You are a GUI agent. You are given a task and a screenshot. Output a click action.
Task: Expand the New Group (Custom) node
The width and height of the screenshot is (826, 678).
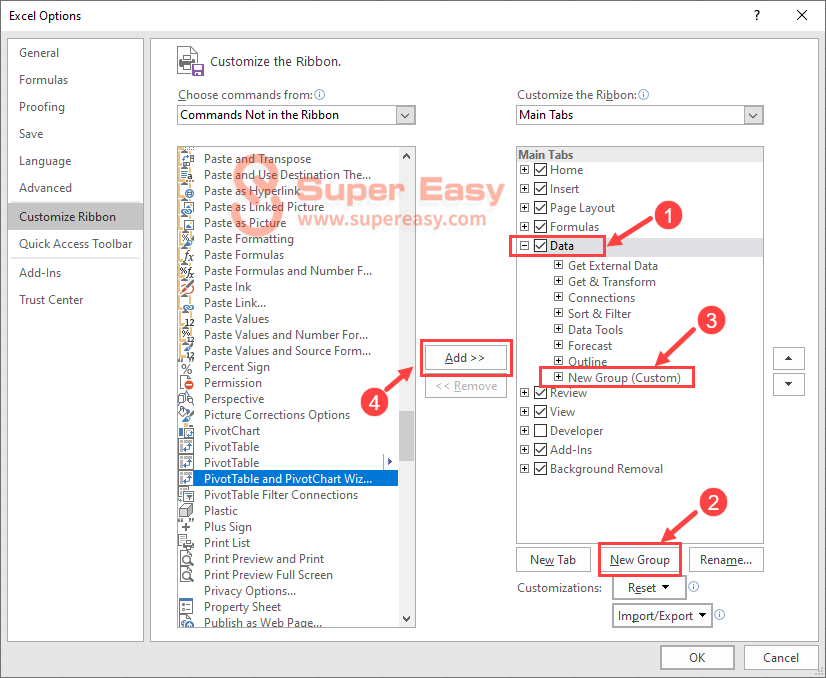pyautogui.click(x=558, y=377)
